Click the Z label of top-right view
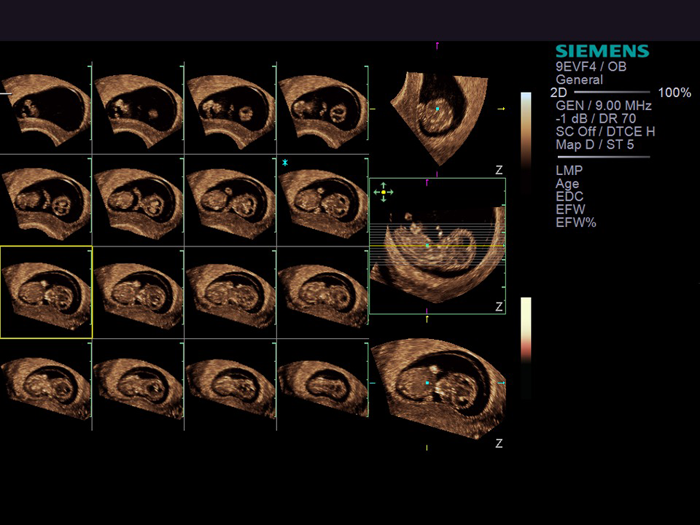This screenshot has width=700, height=525. pos(499,170)
